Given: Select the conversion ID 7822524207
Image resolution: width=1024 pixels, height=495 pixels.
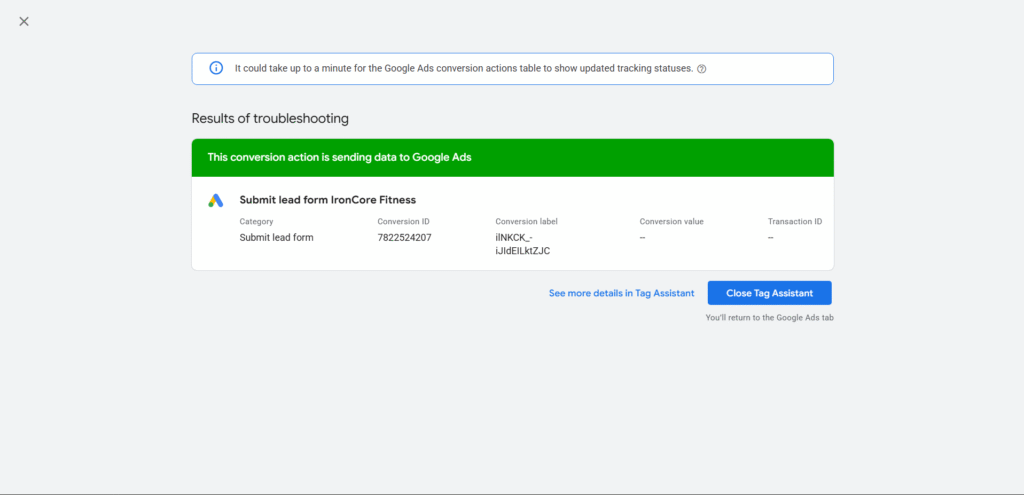Looking at the screenshot, I should [404, 238].
